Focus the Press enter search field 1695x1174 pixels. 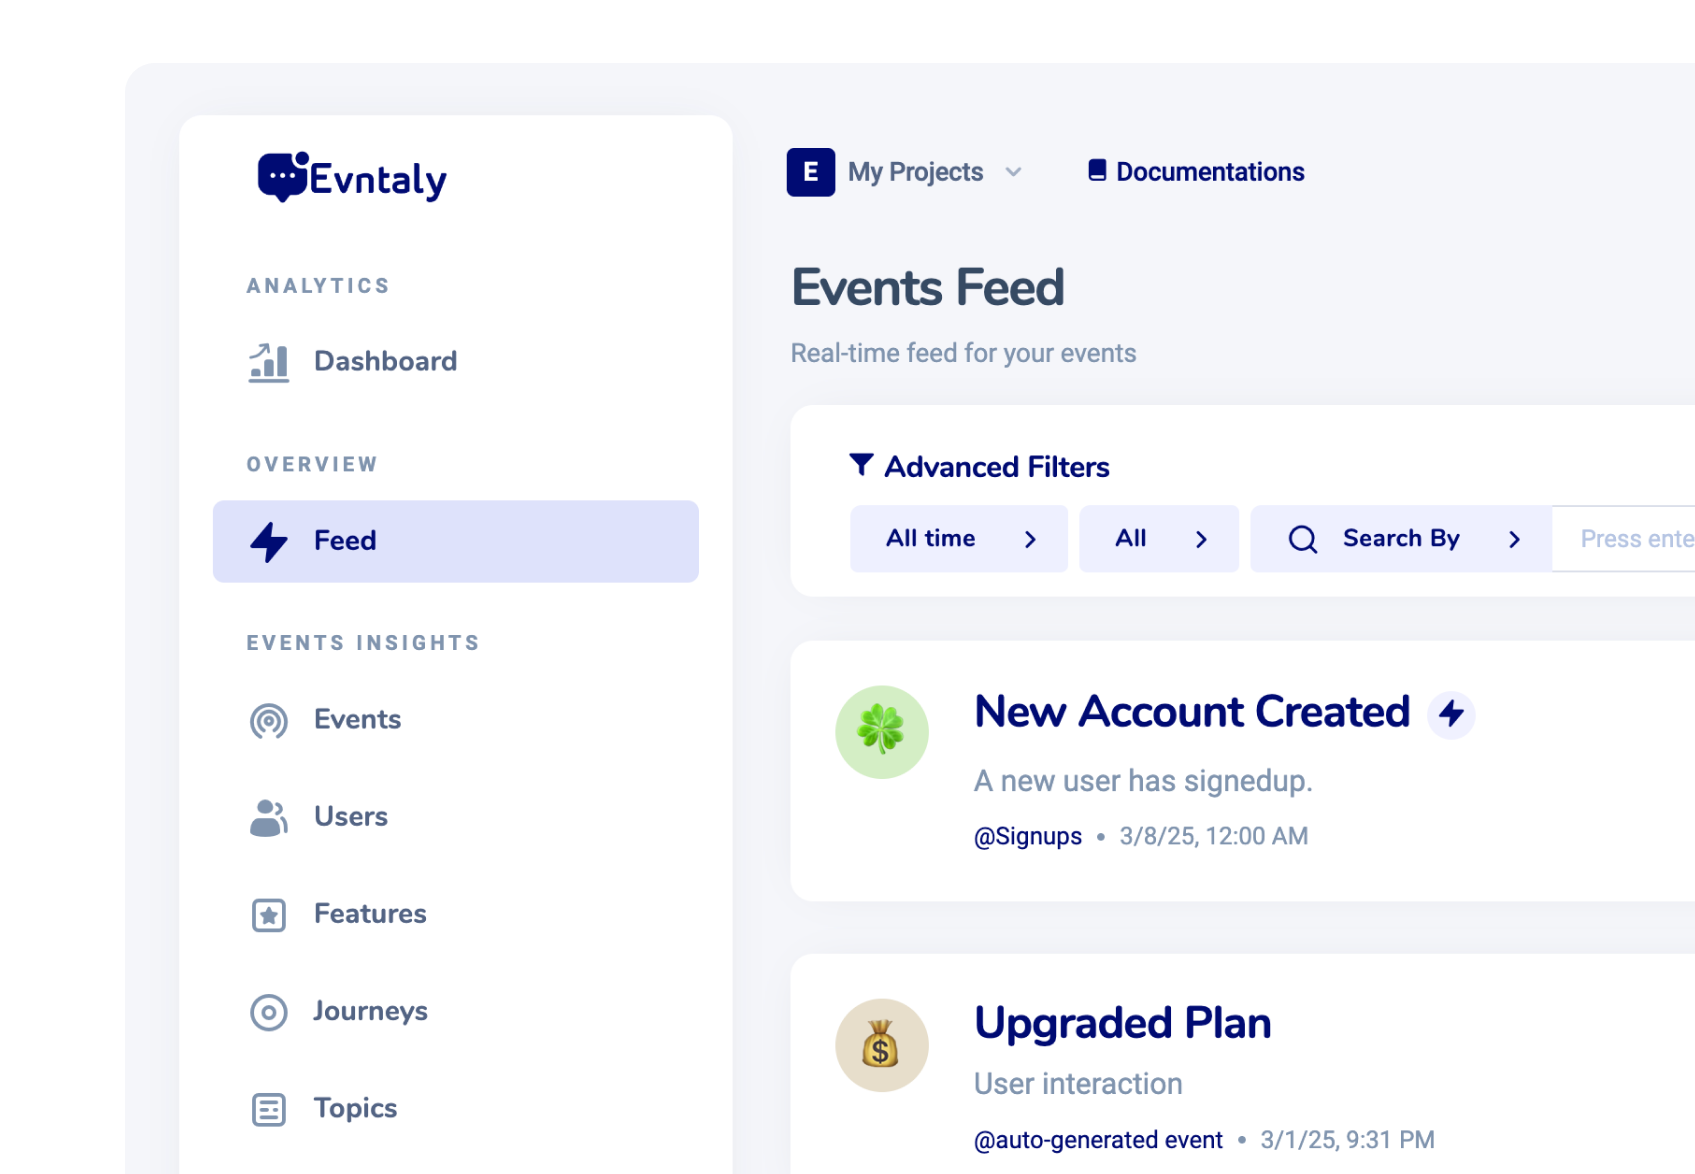pyautogui.click(x=1630, y=539)
